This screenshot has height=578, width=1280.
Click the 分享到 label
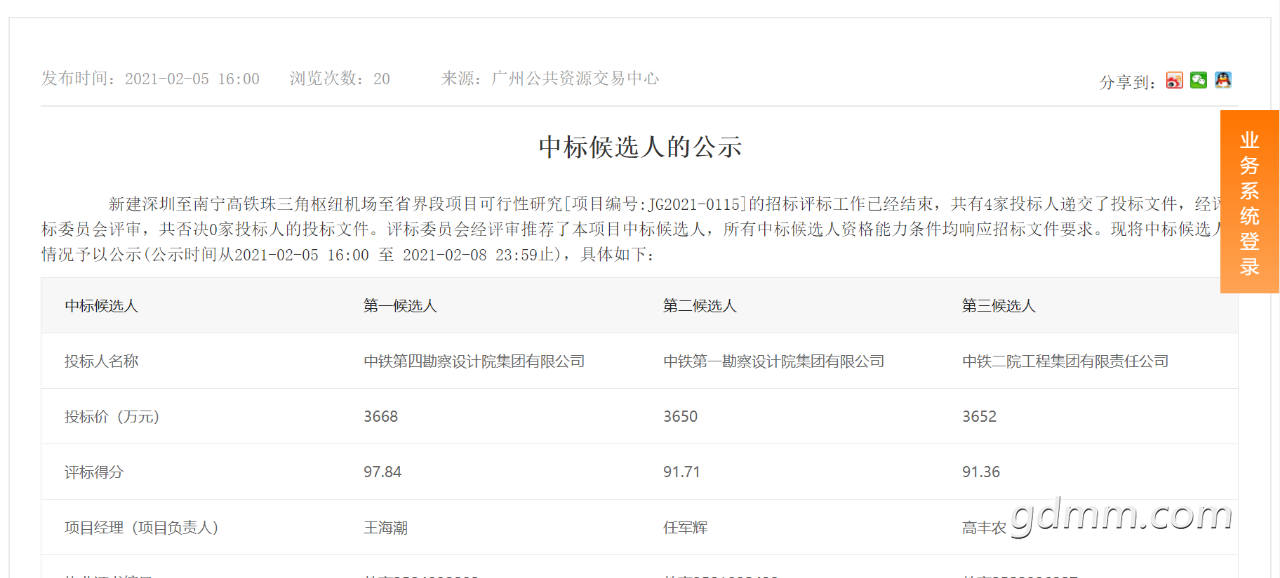tap(1128, 82)
